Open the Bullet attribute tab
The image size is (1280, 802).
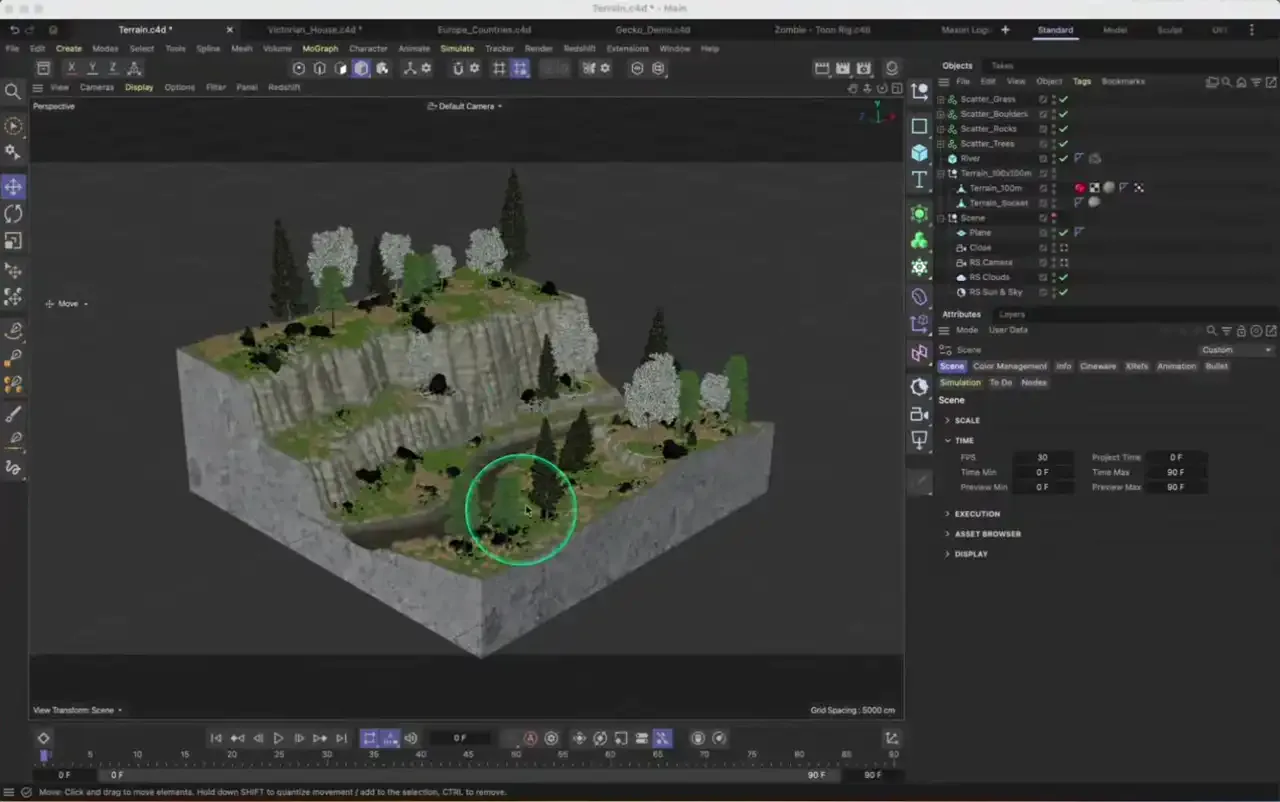point(1216,366)
